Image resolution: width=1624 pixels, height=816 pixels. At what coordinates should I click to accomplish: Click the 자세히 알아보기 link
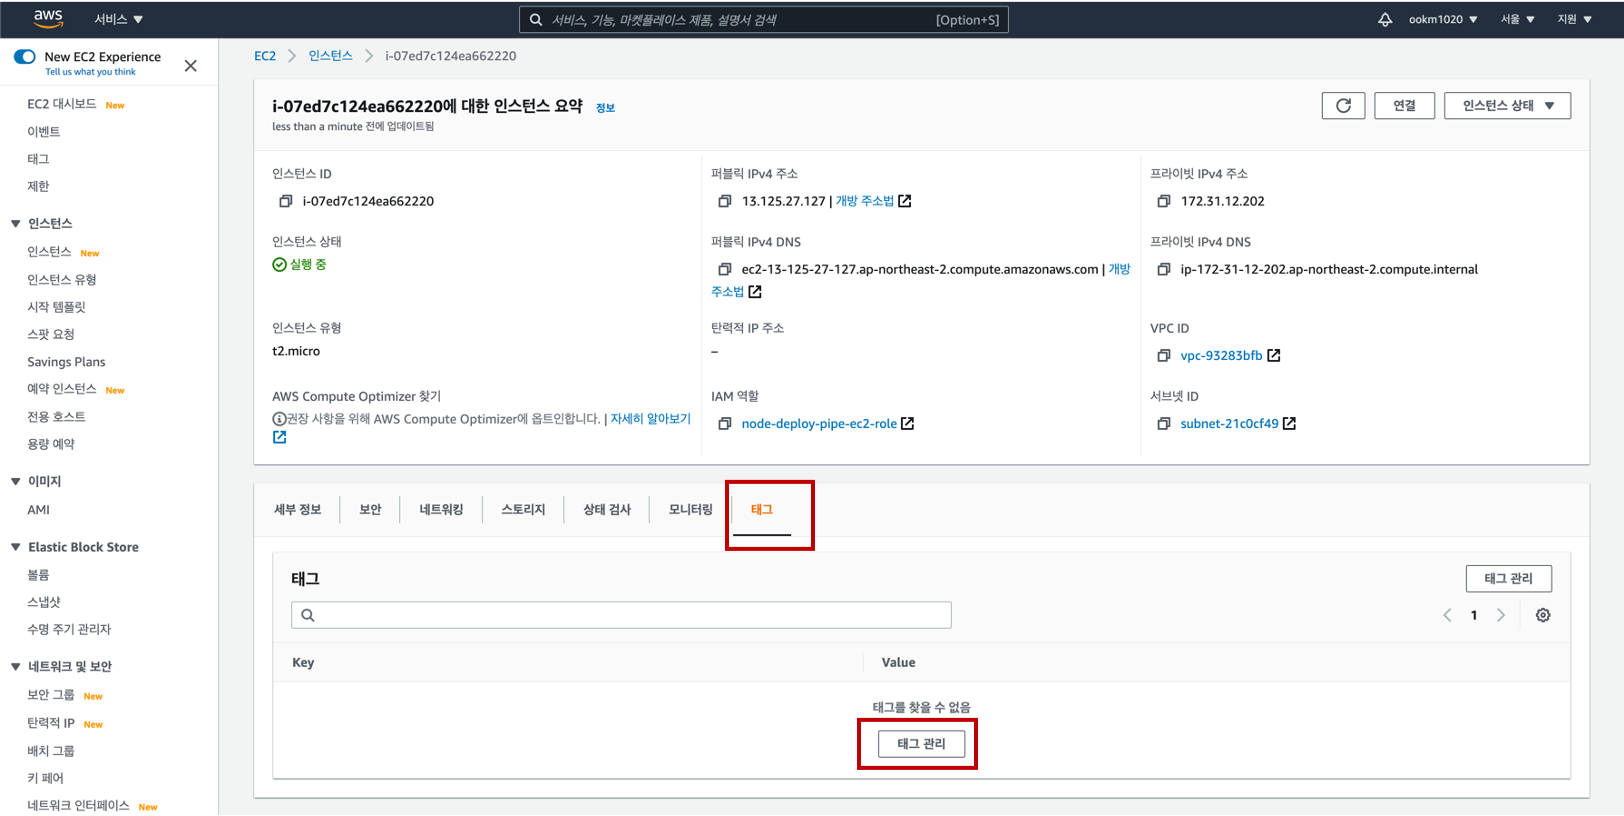[650, 419]
